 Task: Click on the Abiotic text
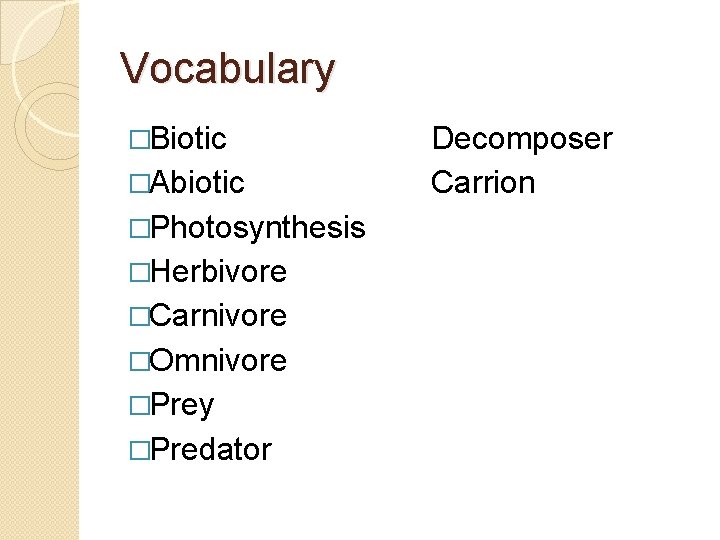click(x=197, y=182)
